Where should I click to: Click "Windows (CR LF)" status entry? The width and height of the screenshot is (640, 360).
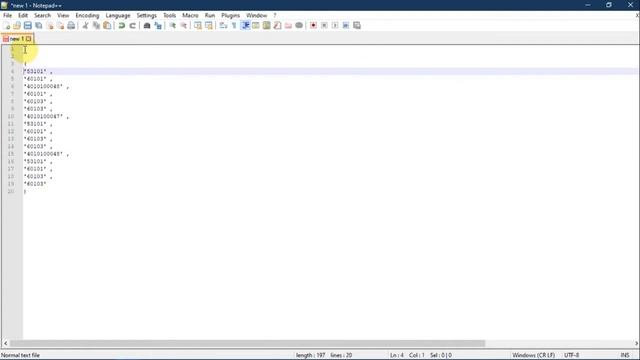[x=533, y=356]
